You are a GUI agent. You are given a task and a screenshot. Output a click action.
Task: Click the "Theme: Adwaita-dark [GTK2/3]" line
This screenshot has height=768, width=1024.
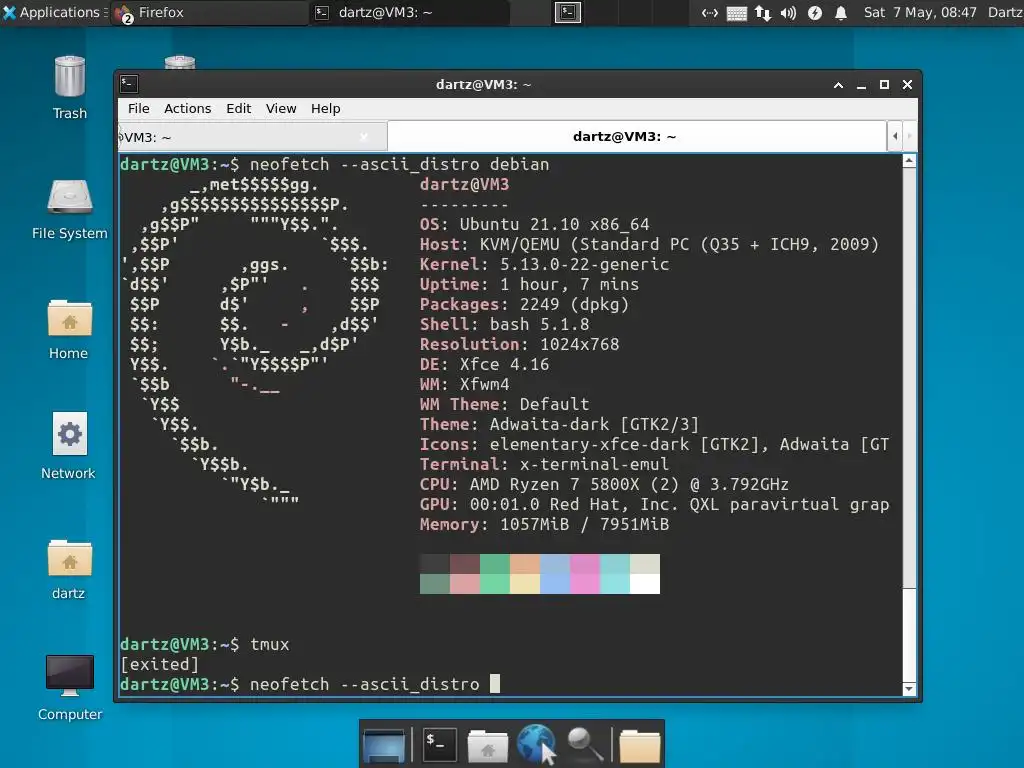point(559,424)
